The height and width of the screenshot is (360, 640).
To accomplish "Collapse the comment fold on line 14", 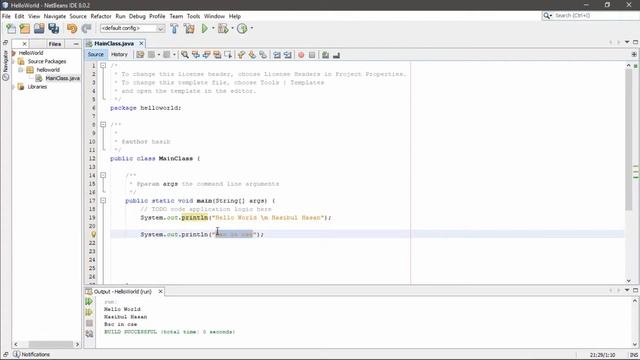I will [x=103, y=175].
